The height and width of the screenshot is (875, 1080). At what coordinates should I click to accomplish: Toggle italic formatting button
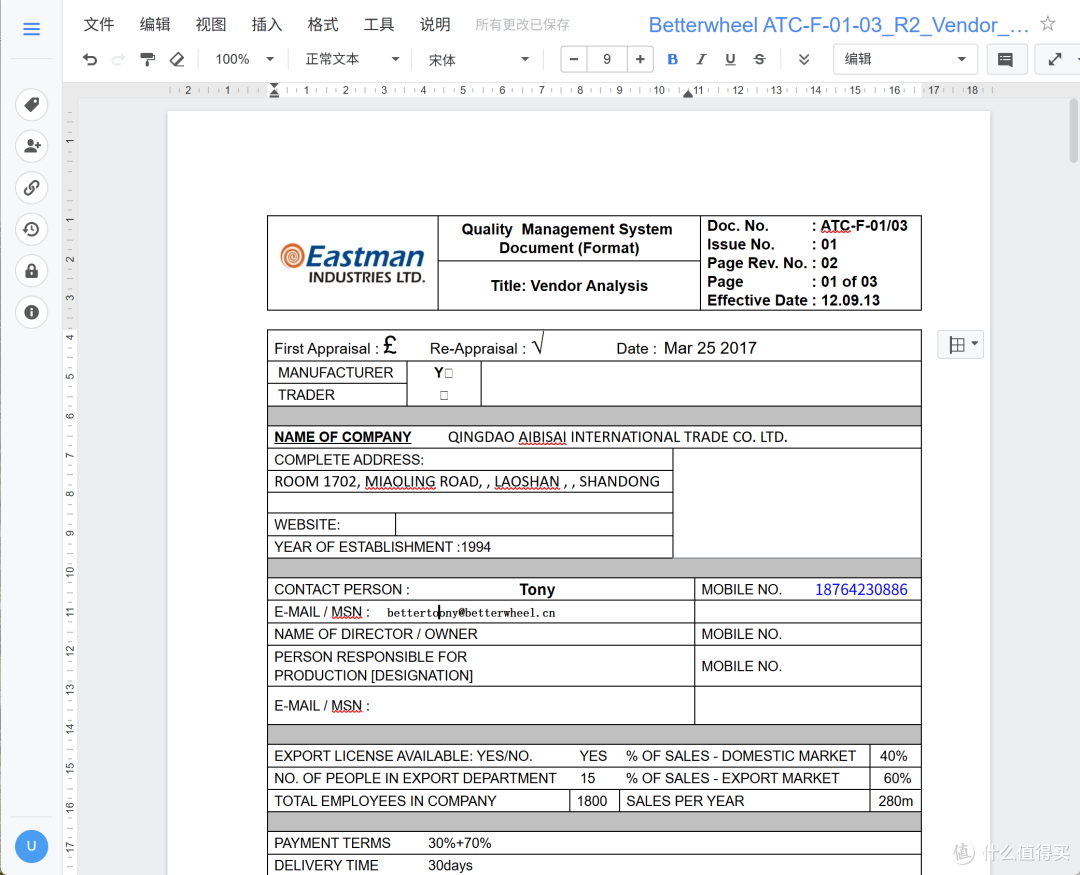[x=701, y=59]
